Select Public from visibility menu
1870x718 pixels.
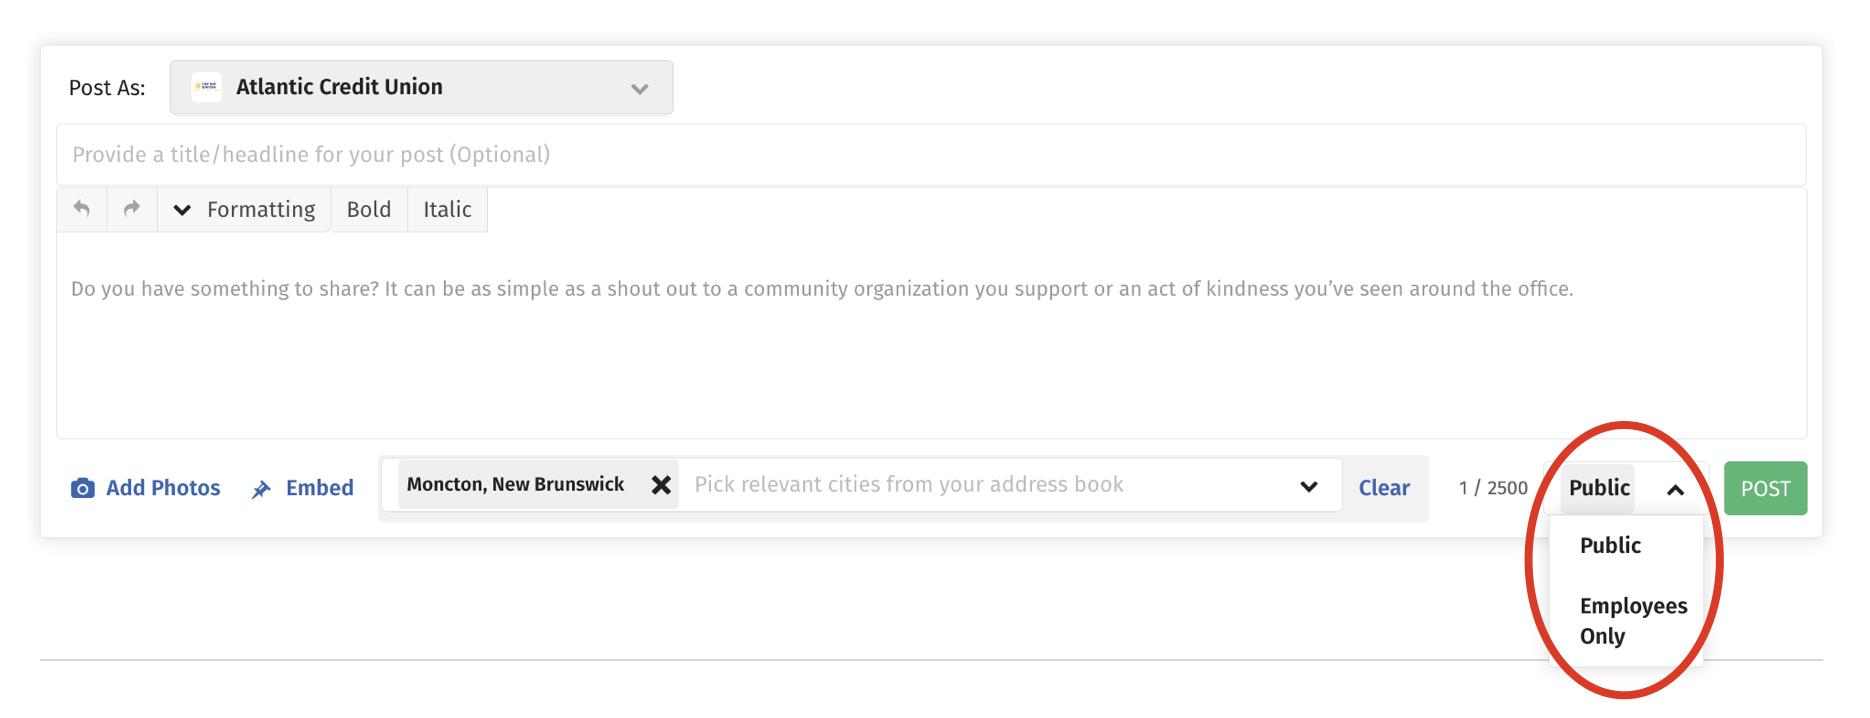(x=1610, y=546)
